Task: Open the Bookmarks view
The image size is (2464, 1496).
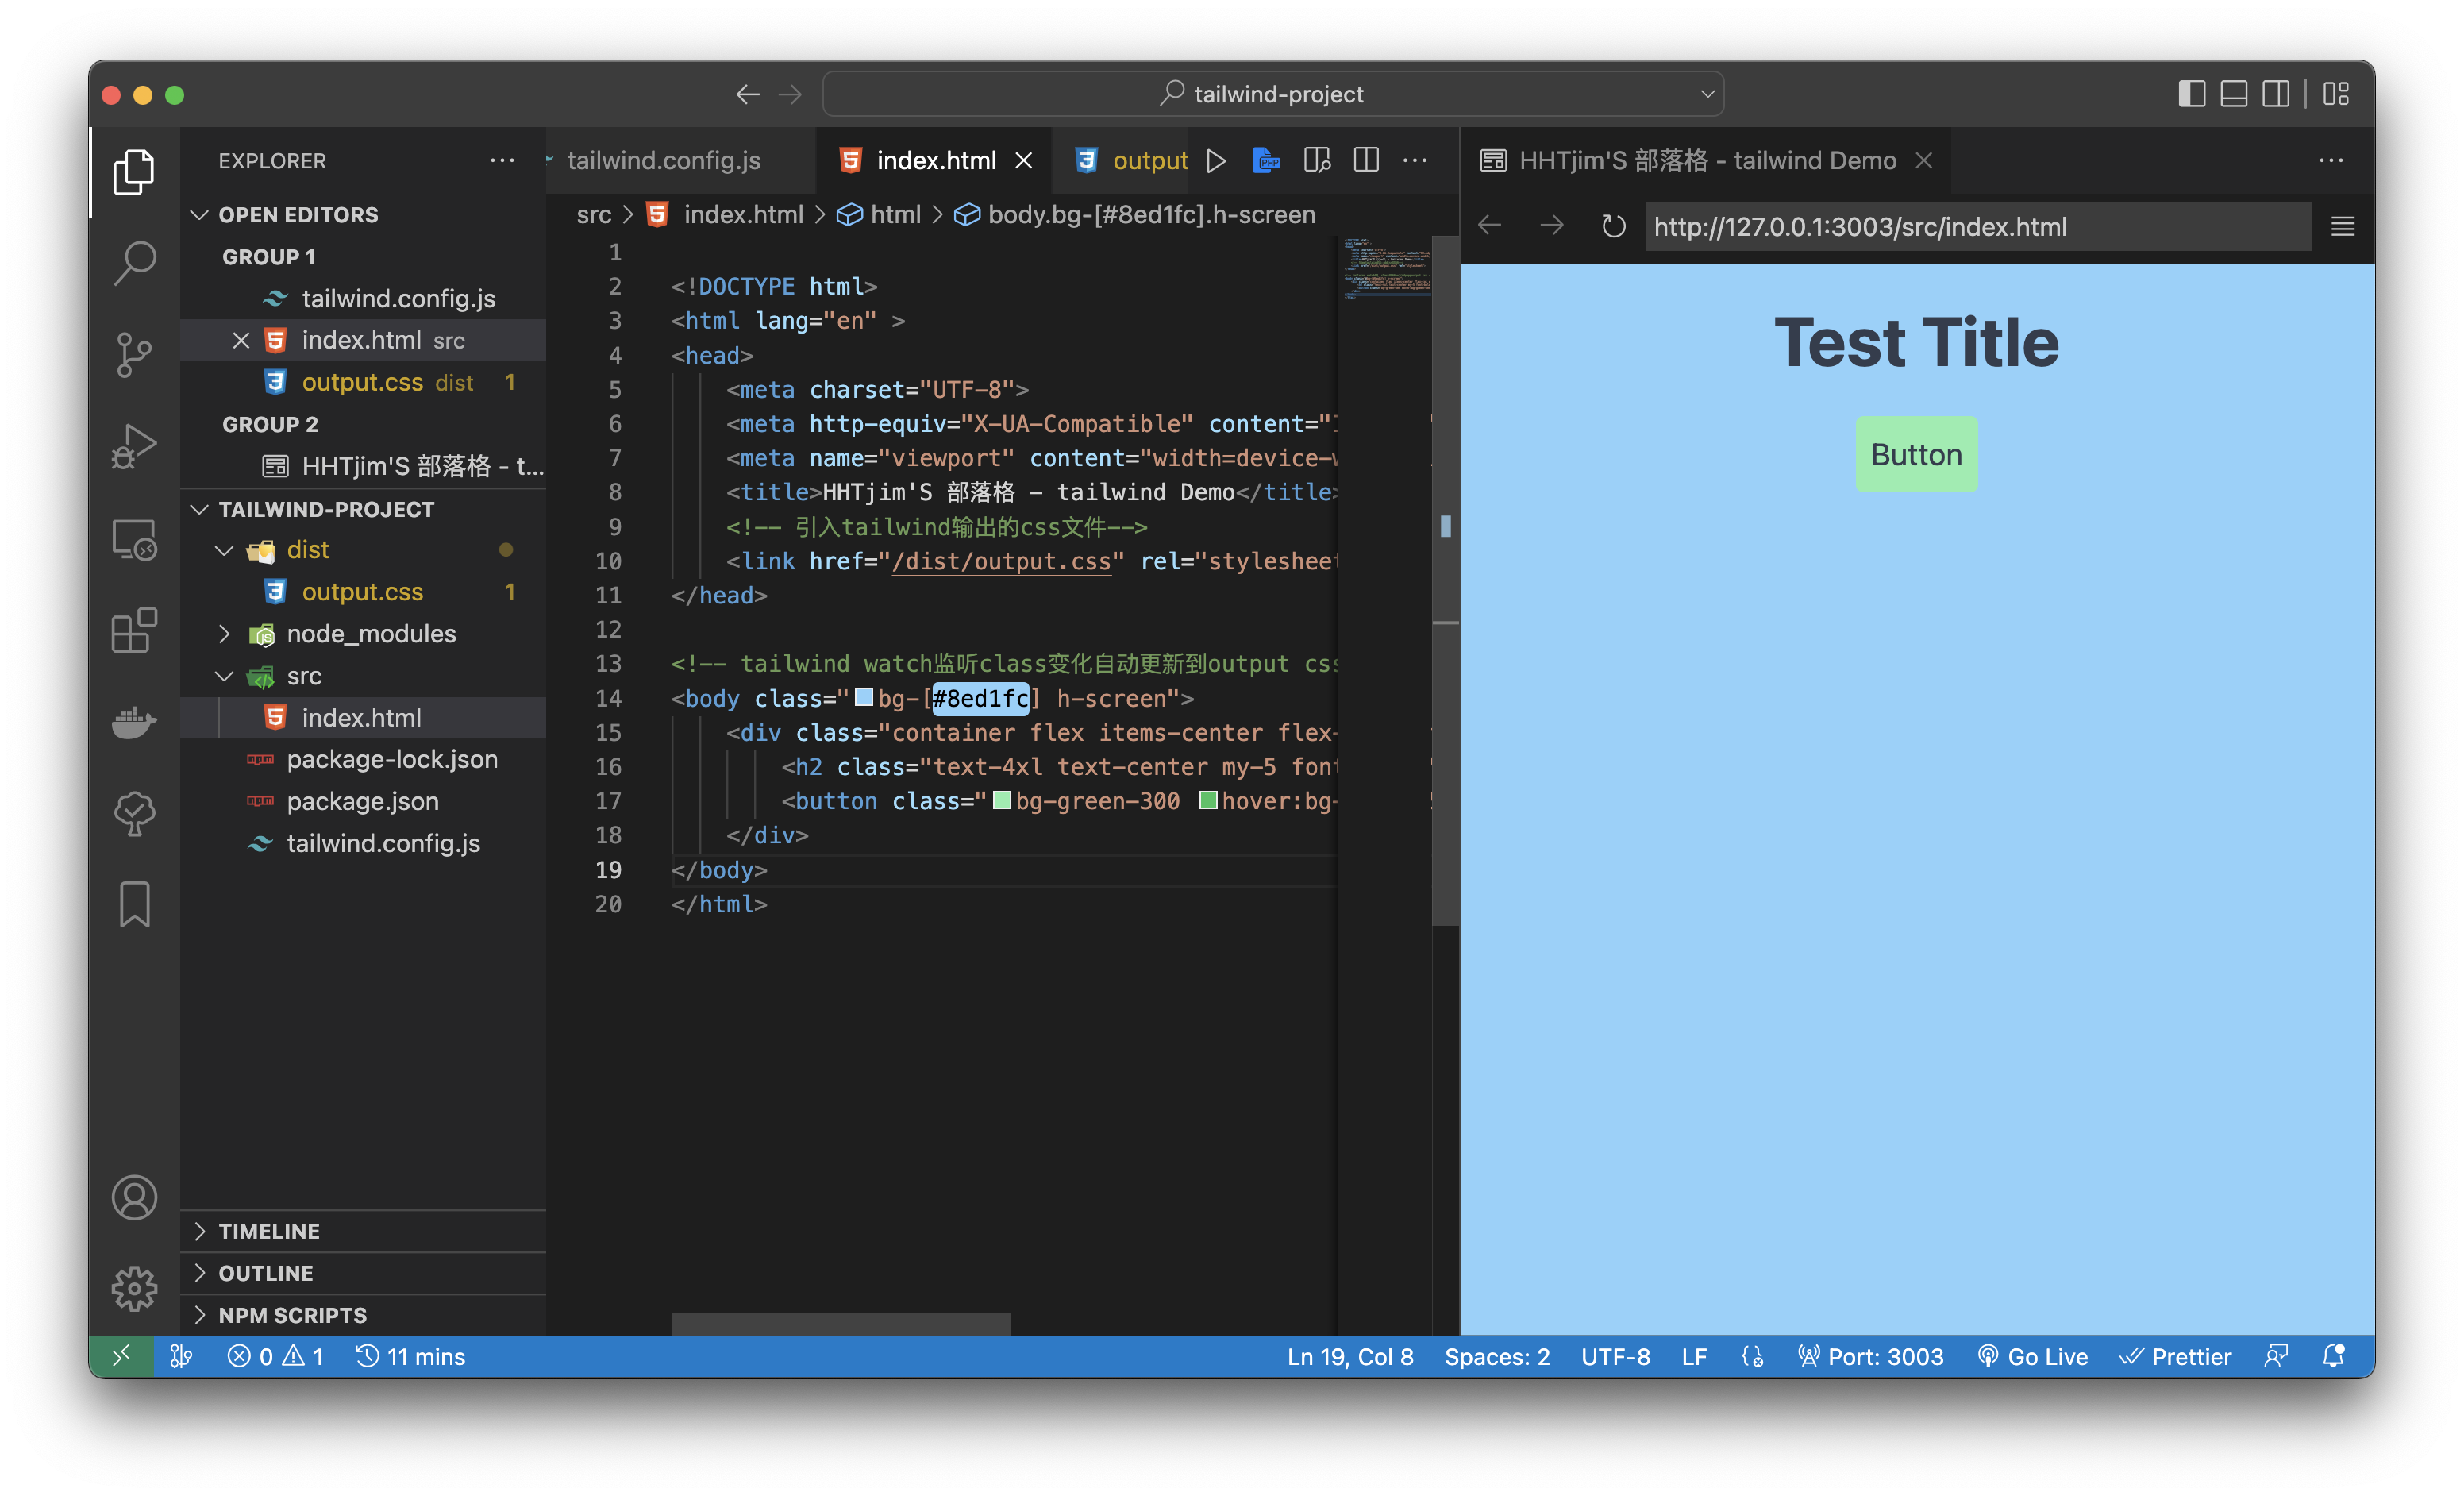Action: coord(134,904)
